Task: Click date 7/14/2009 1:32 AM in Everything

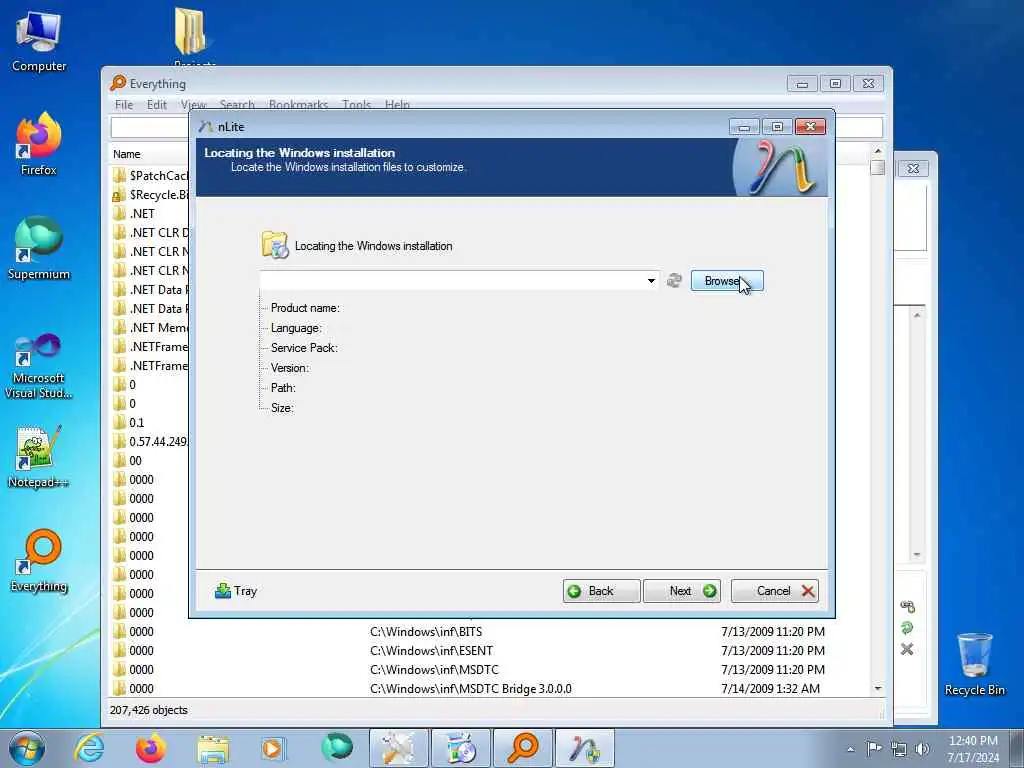Action: [x=770, y=688]
